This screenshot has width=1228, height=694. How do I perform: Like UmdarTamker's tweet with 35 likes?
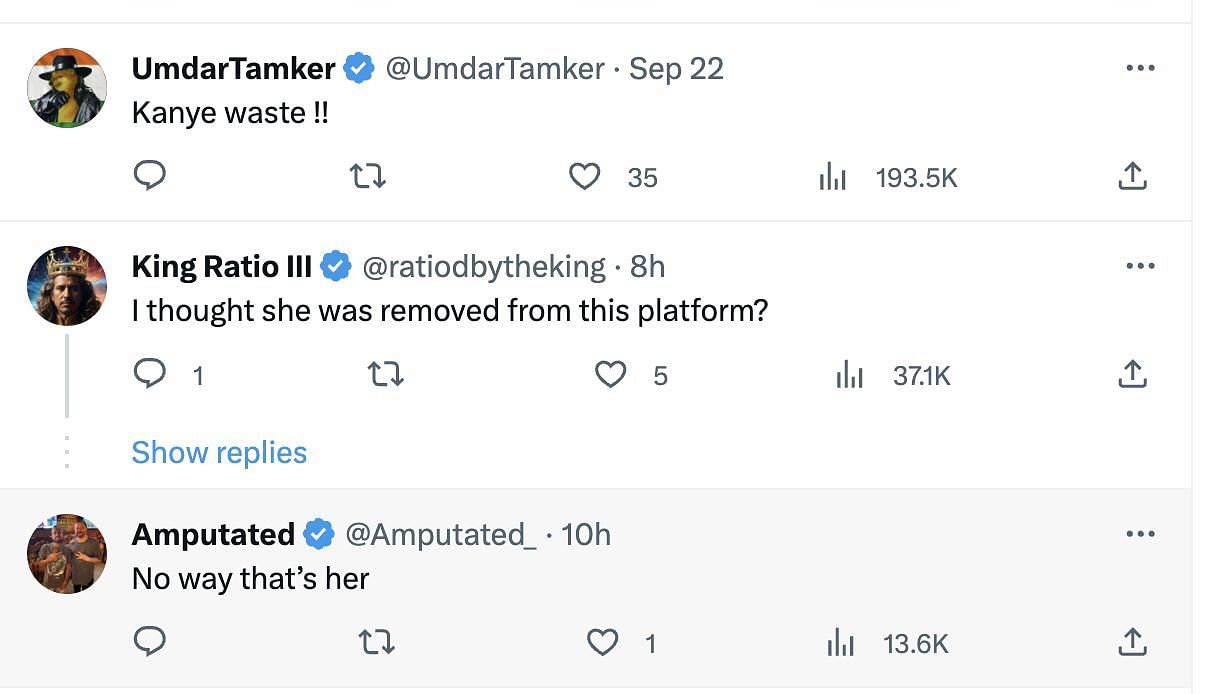pos(584,177)
